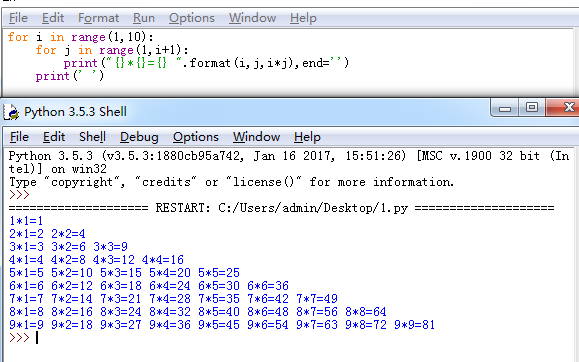This screenshot has height=362, width=579.
Task: Click output '7*3=21'
Action: click(x=121, y=299)
